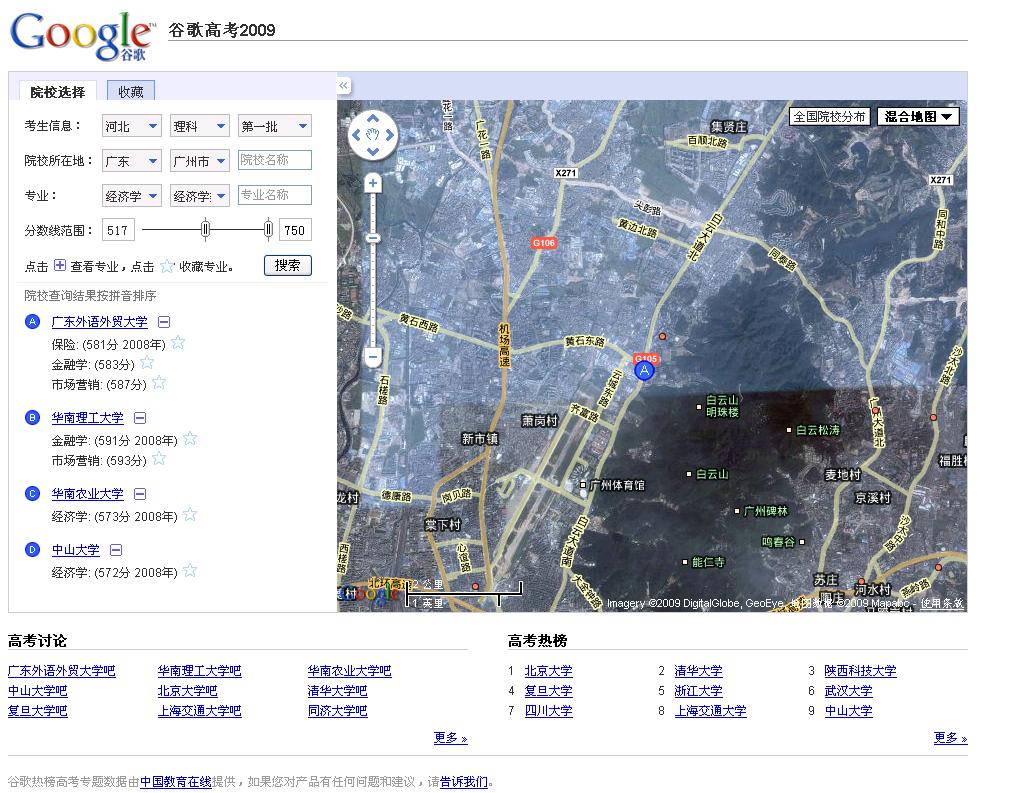Click the 院校名称 input field
1017x793 pixels.
[275, 160]
